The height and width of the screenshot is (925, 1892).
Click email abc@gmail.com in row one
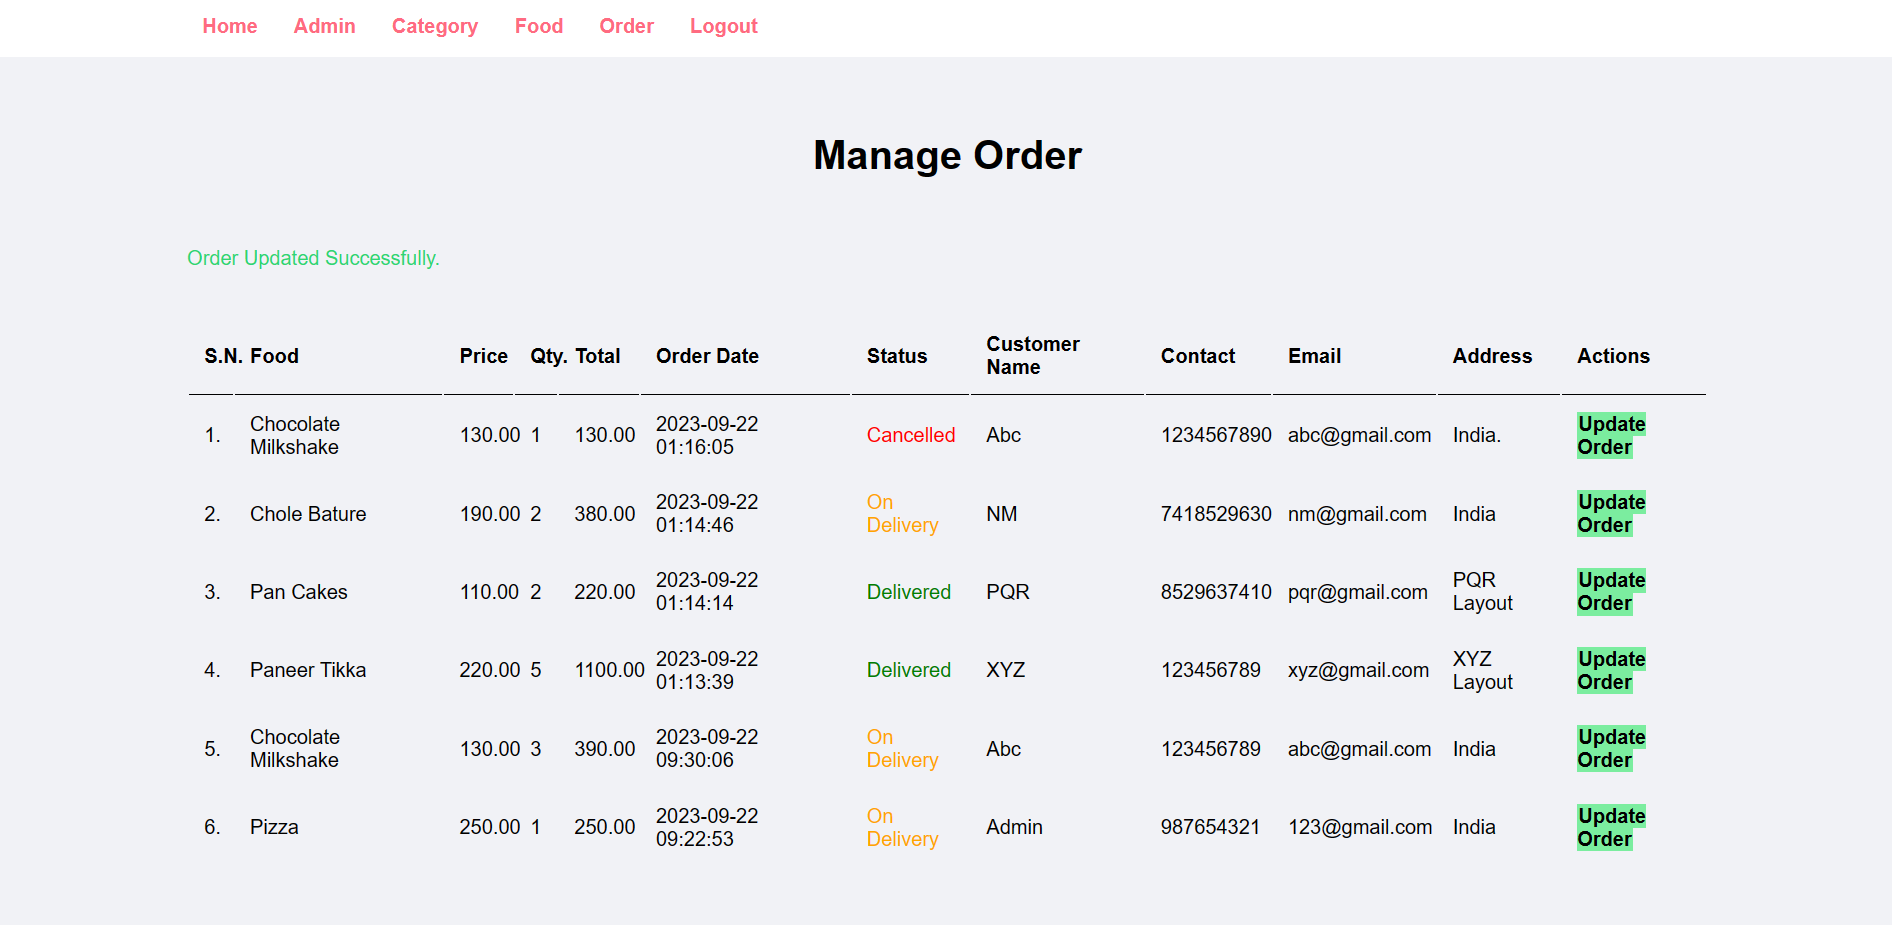click(x=1358, y=435)
